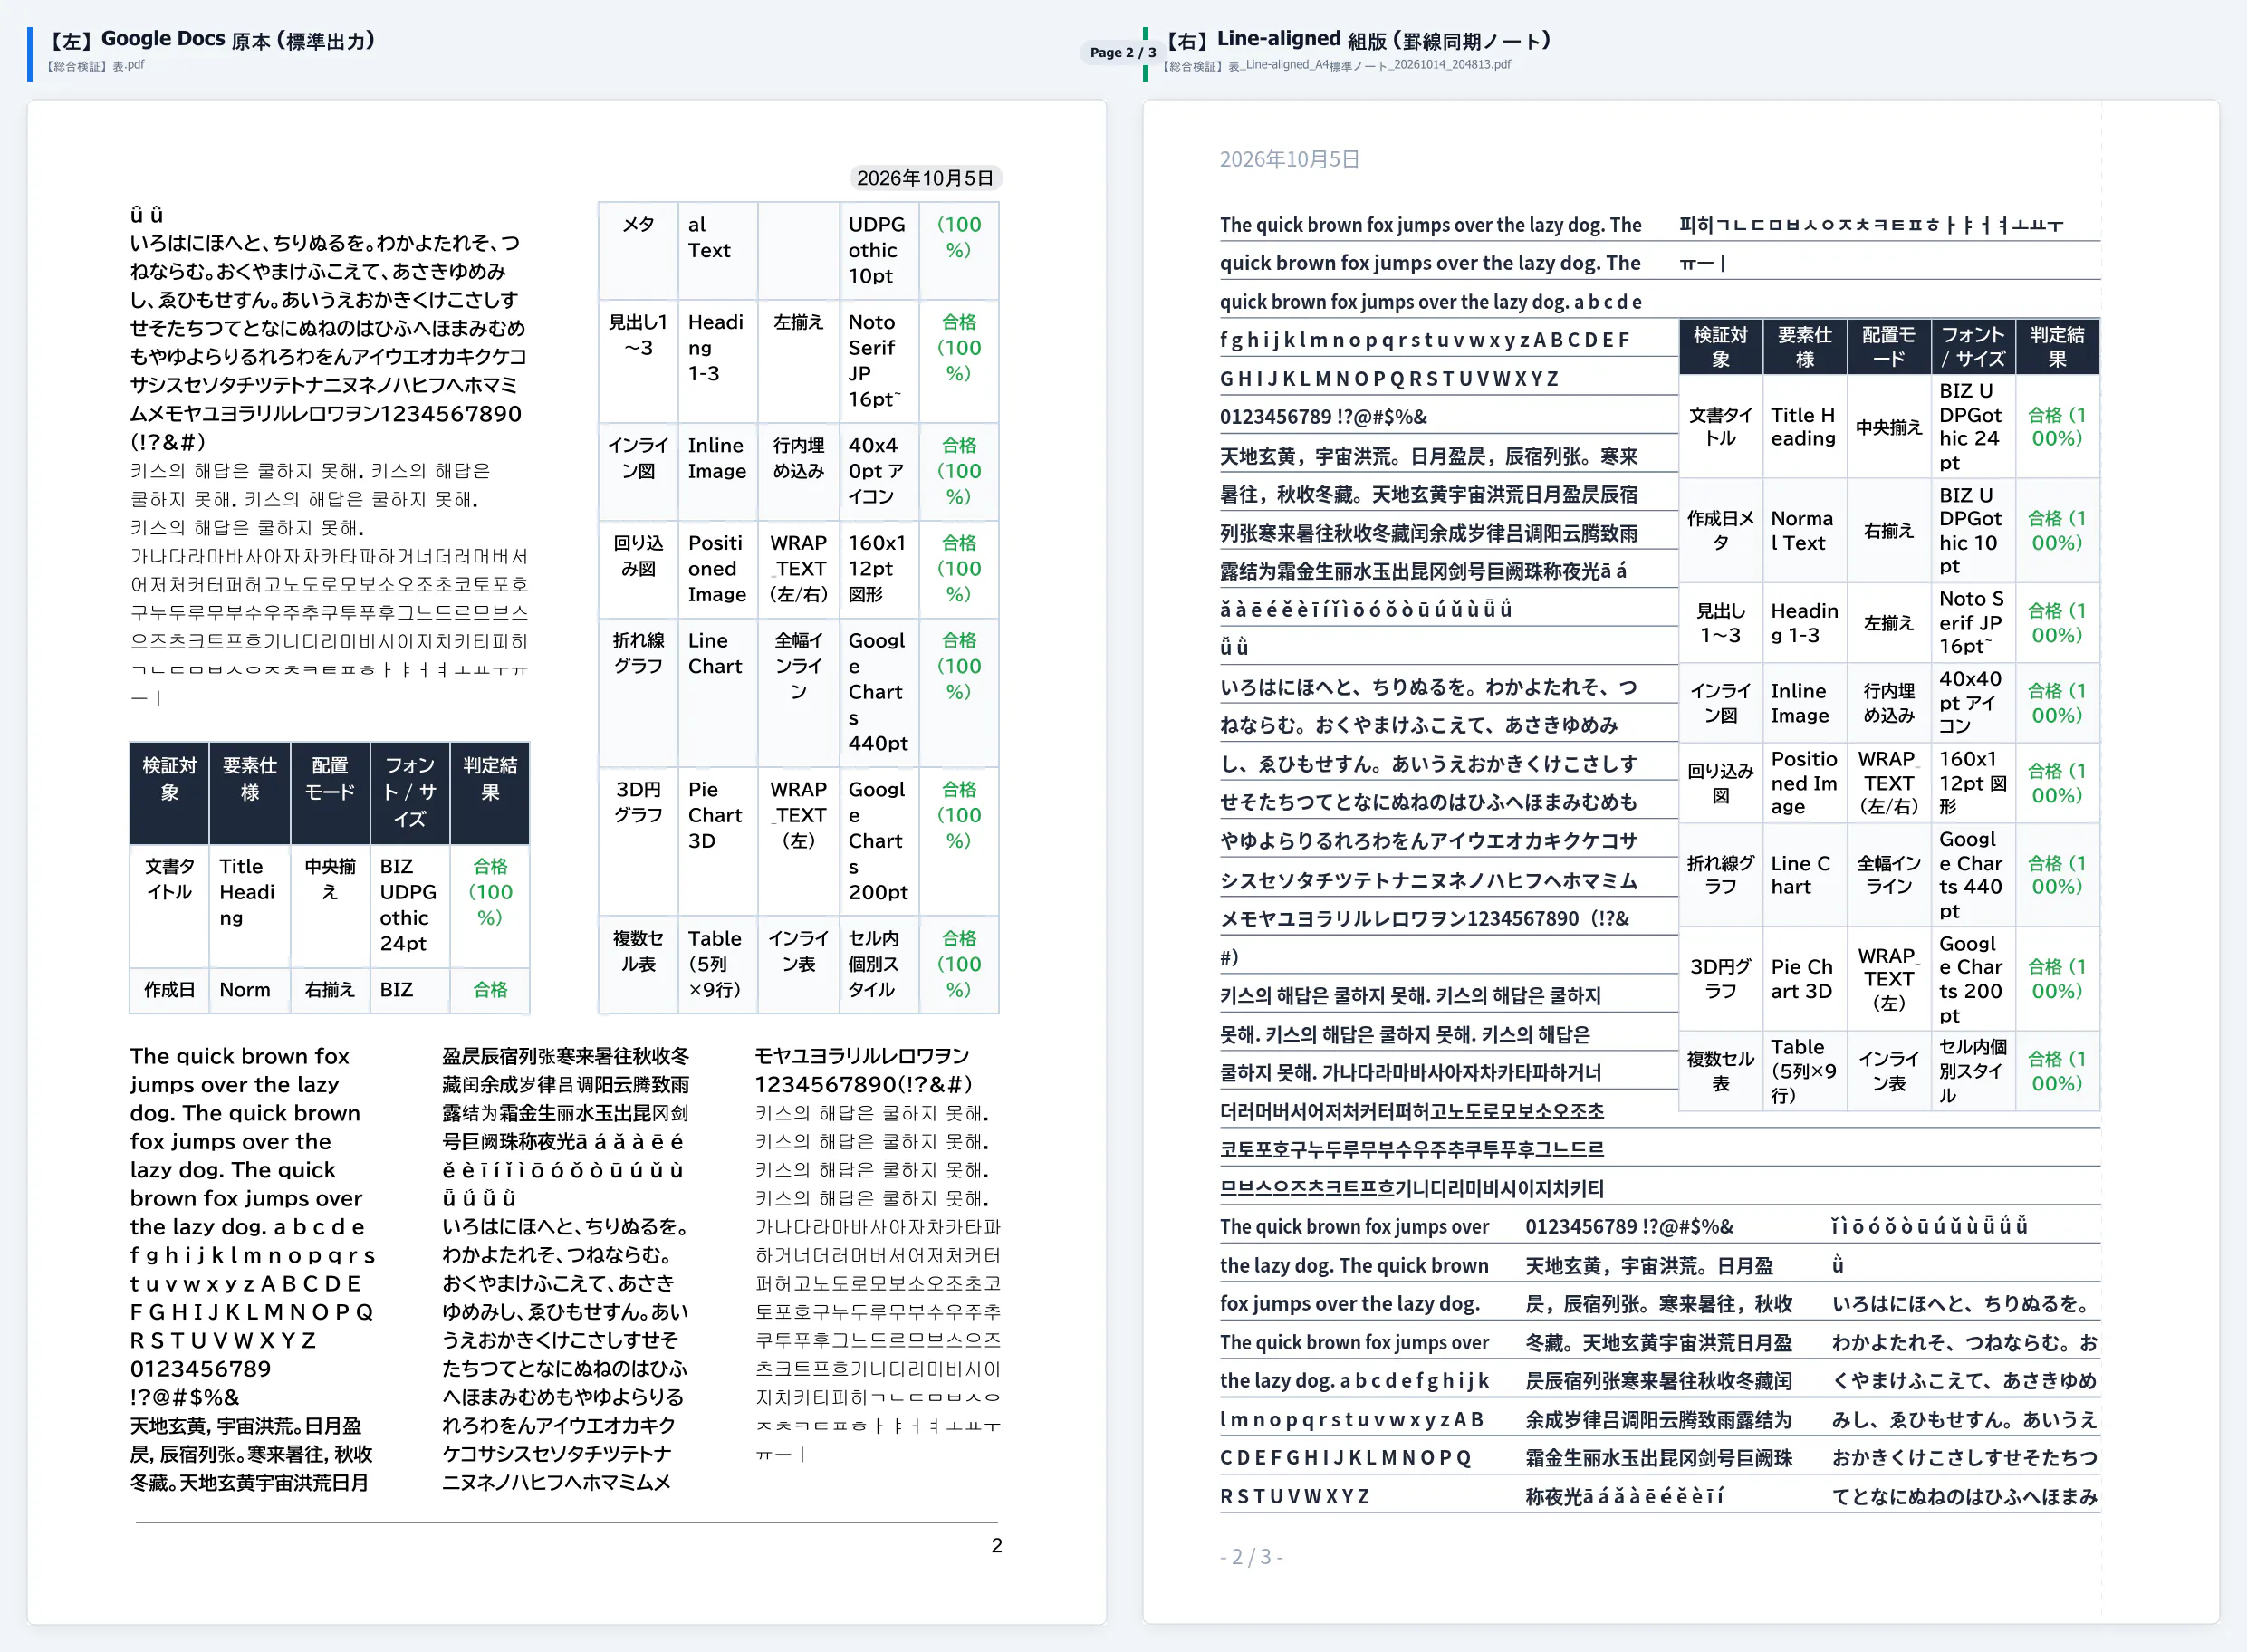Click the line "F G H I J K L M N O P Q" on the left page

click(251, 1312)
